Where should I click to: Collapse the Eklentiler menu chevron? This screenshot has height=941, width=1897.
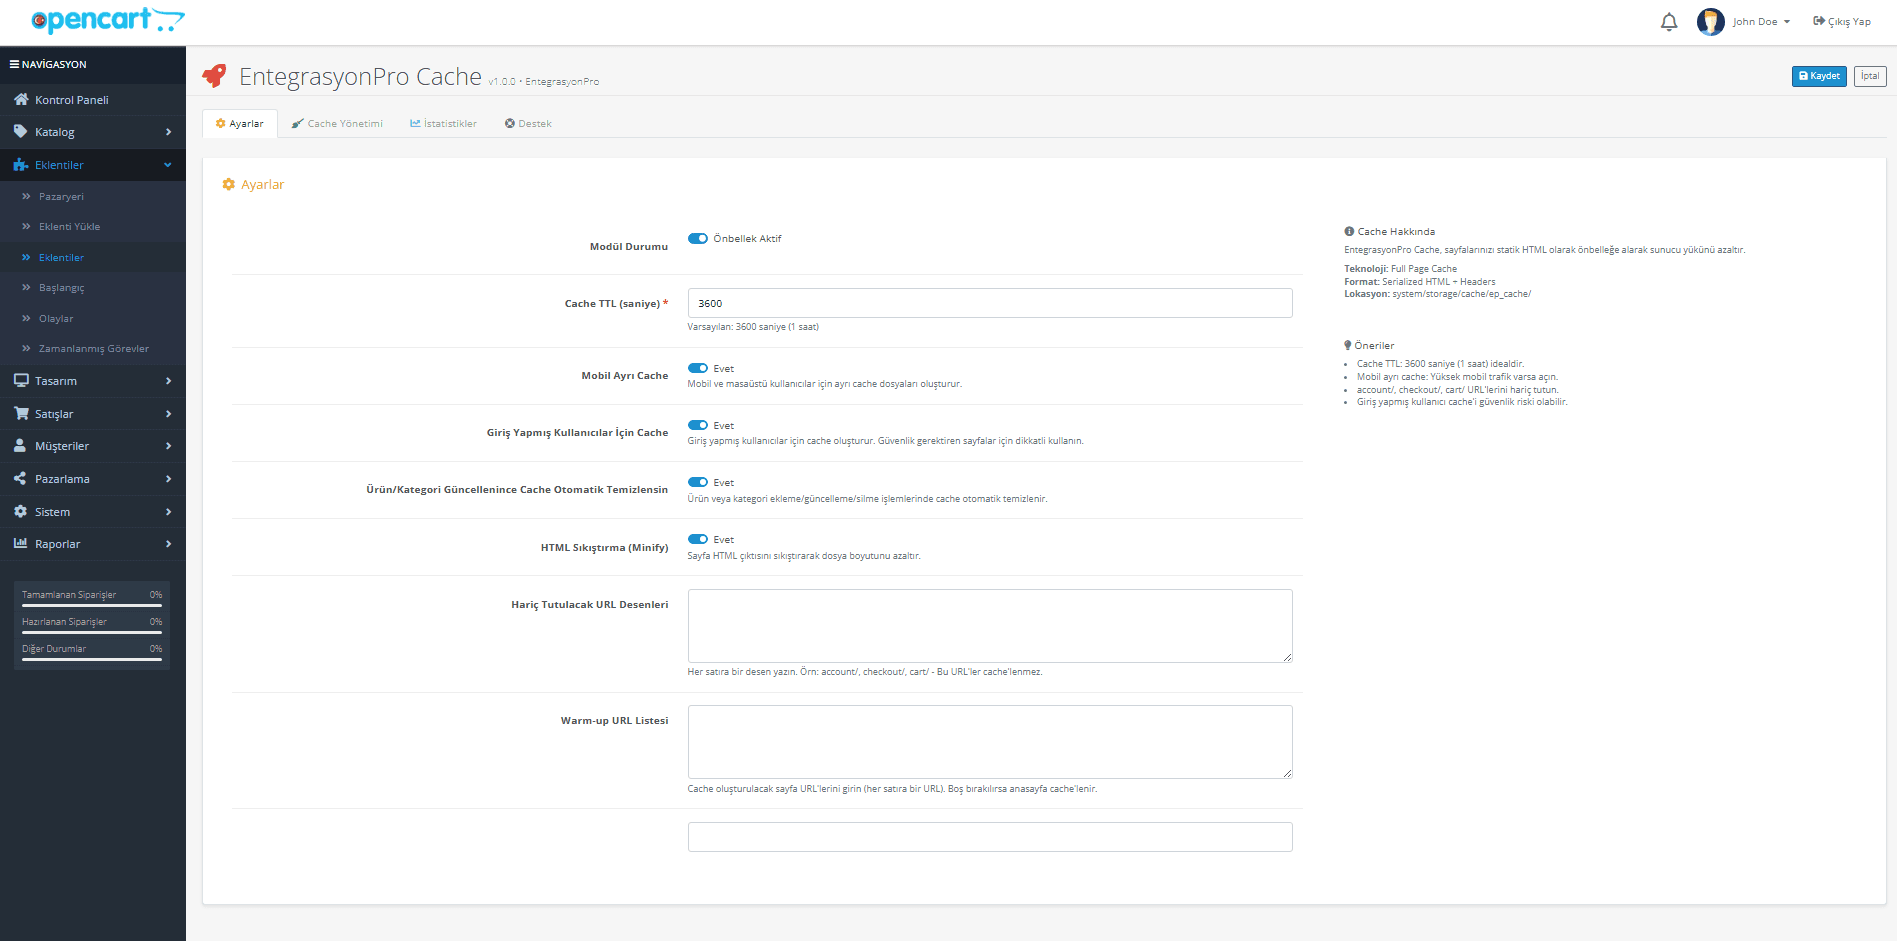click(168, 165)
